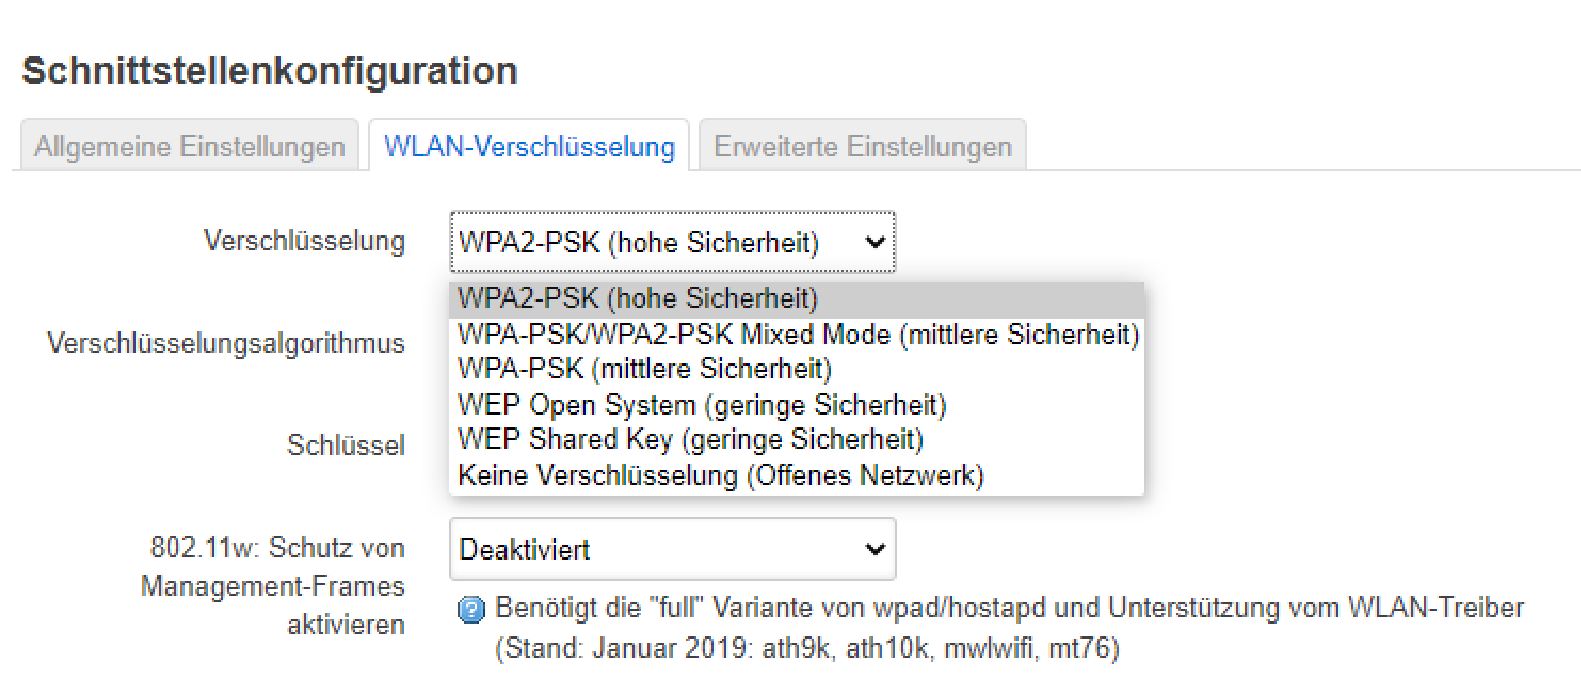Click the Schnittstellenkonfiguration heading
This screenshot has width=1581, height=694.
click(x=270, y=71)
